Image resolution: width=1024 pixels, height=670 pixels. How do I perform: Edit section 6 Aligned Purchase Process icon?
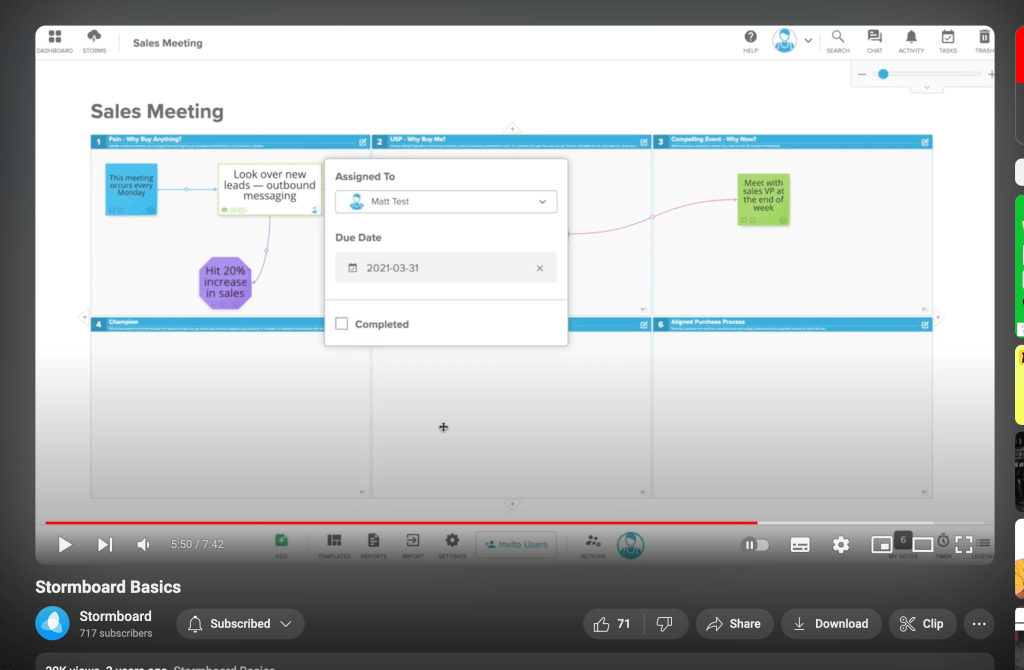[x=925, y=325]
